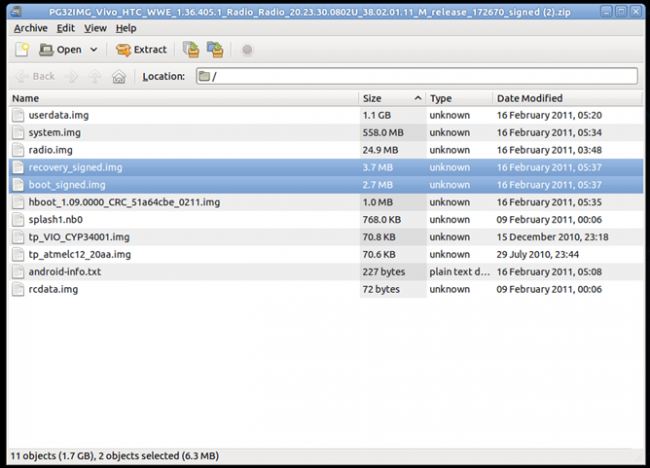Select the splash1.nb0 file name
The height and width of the screenshot is (468, 650).
click(x=56, y=220)
